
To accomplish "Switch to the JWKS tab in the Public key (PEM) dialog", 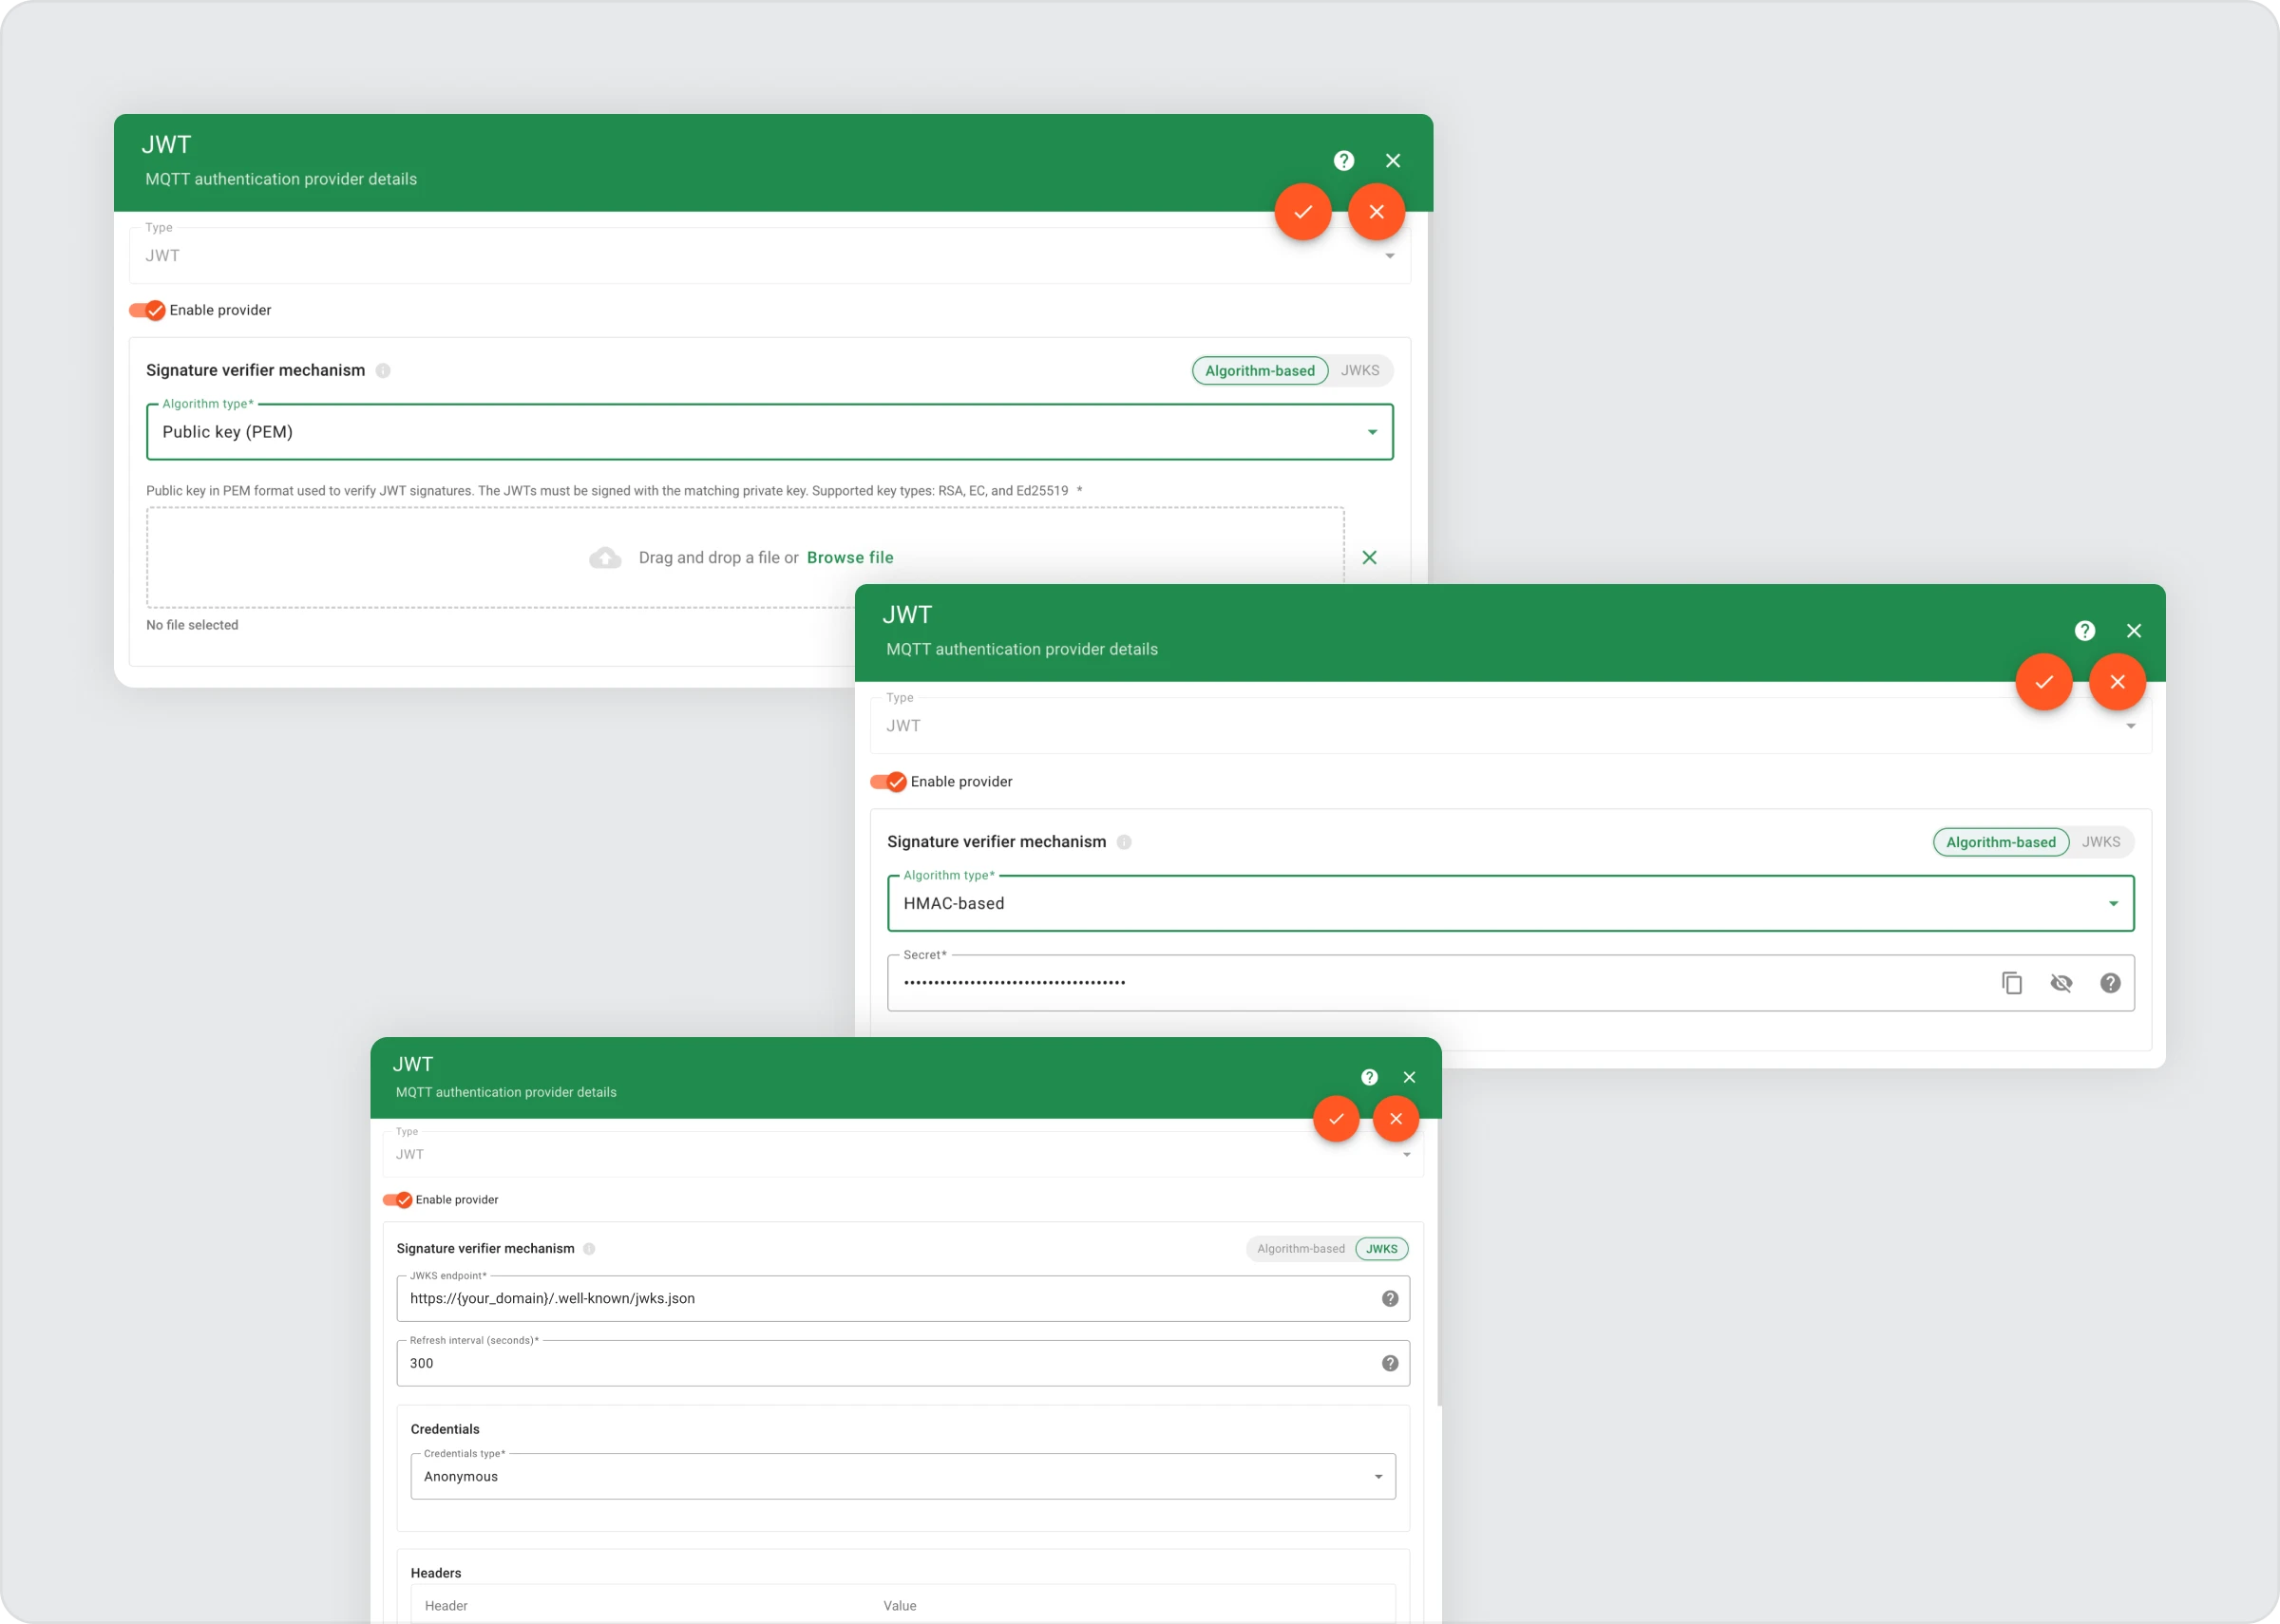I will 1360,370.
